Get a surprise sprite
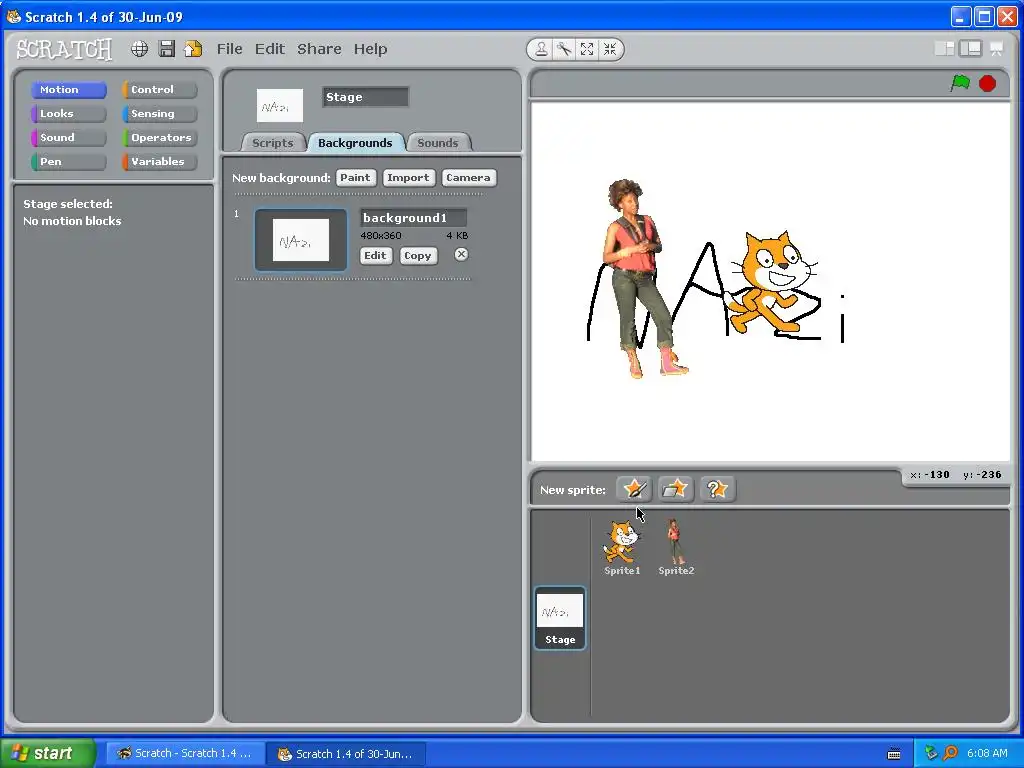Screen dimensions: 1024x768 [x=717, y=488]
